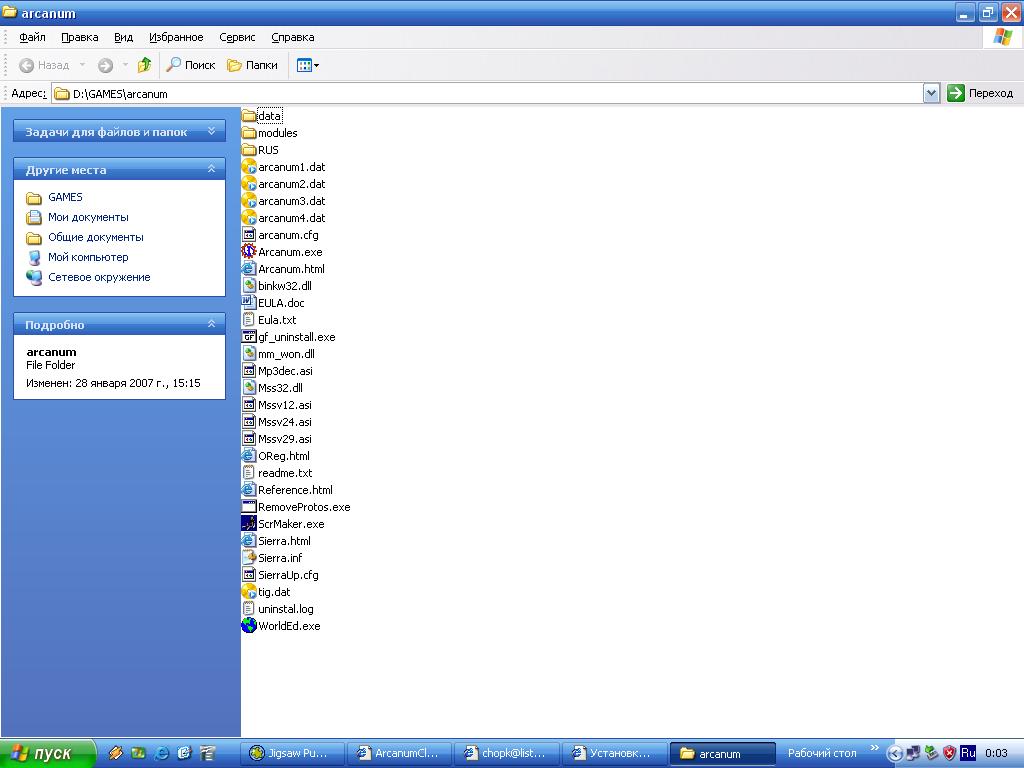
Task: Open the views mode dropdown button
Action: click(308, 65)
